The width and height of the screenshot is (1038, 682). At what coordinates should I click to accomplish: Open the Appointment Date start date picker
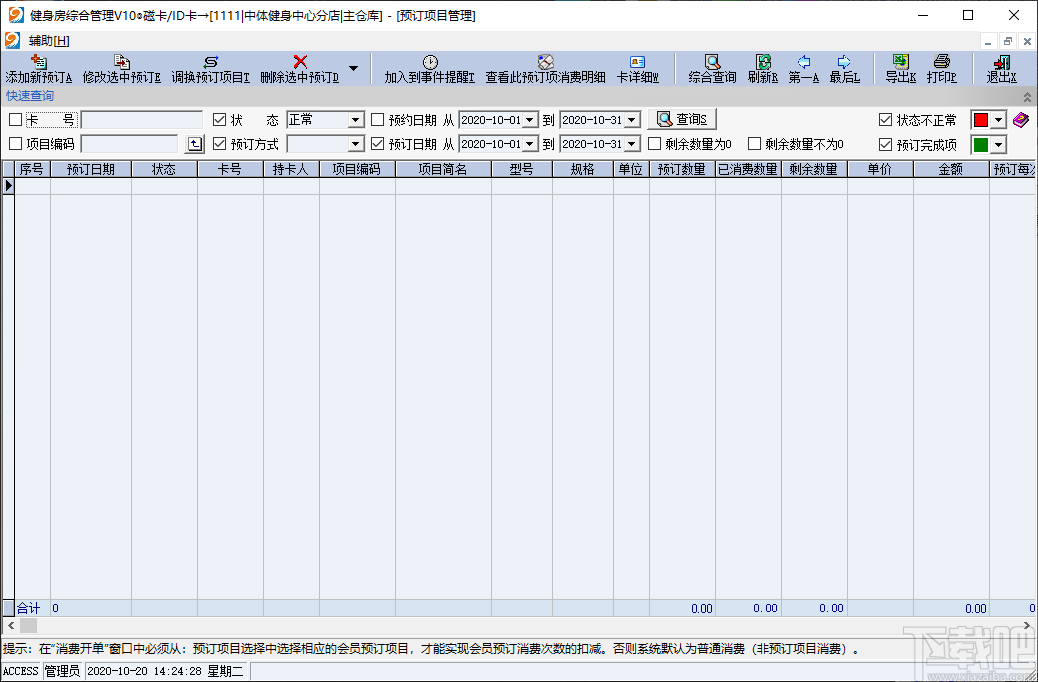tap(530, 121)
